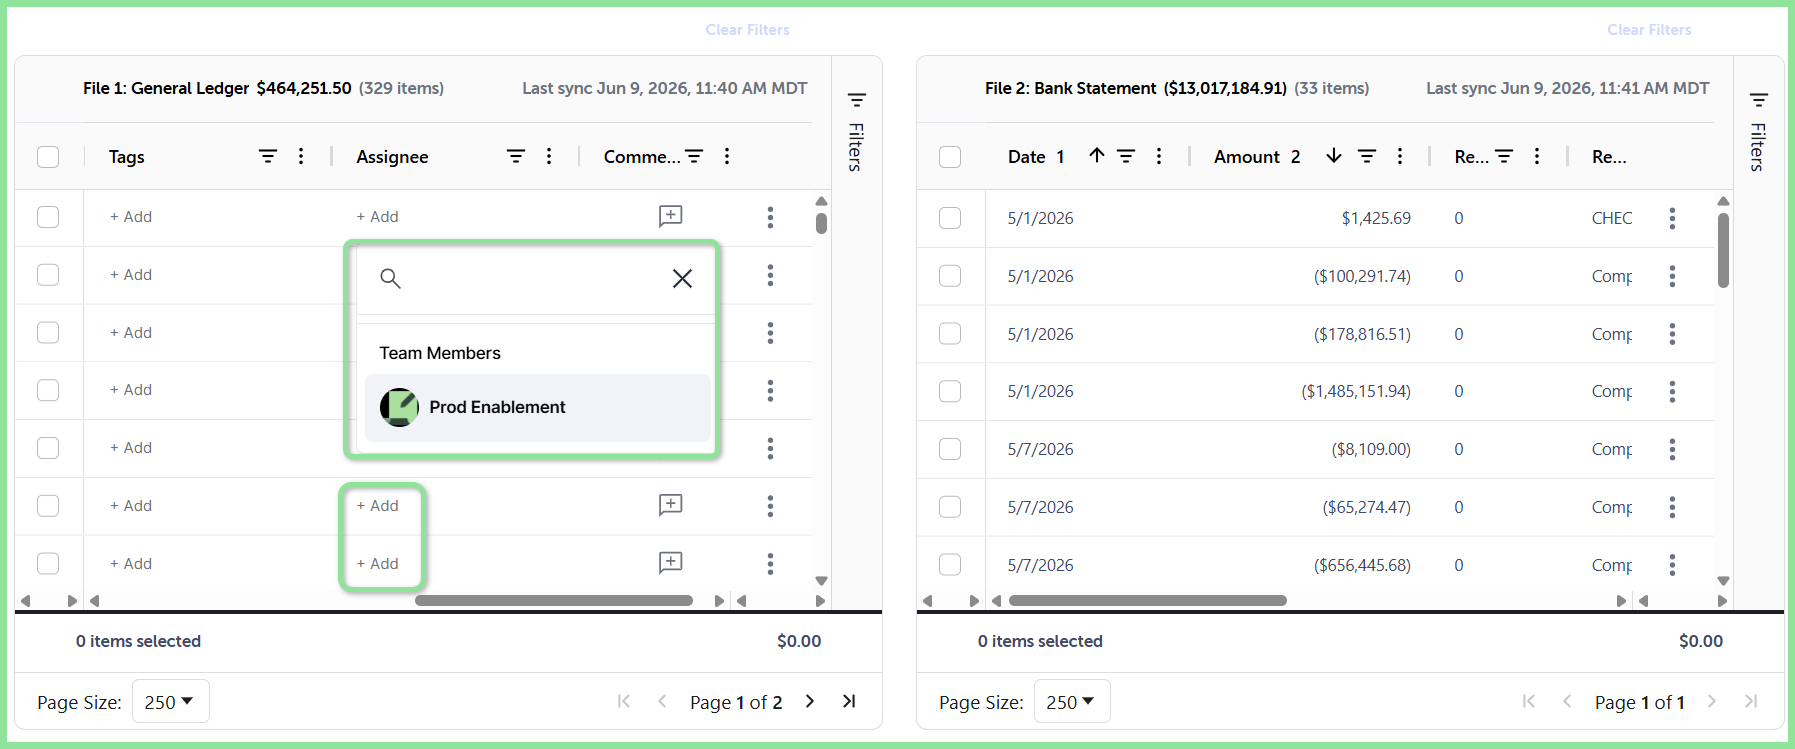Click the assignee search input field
1795x749 pixels.
(x=535, y=278)
